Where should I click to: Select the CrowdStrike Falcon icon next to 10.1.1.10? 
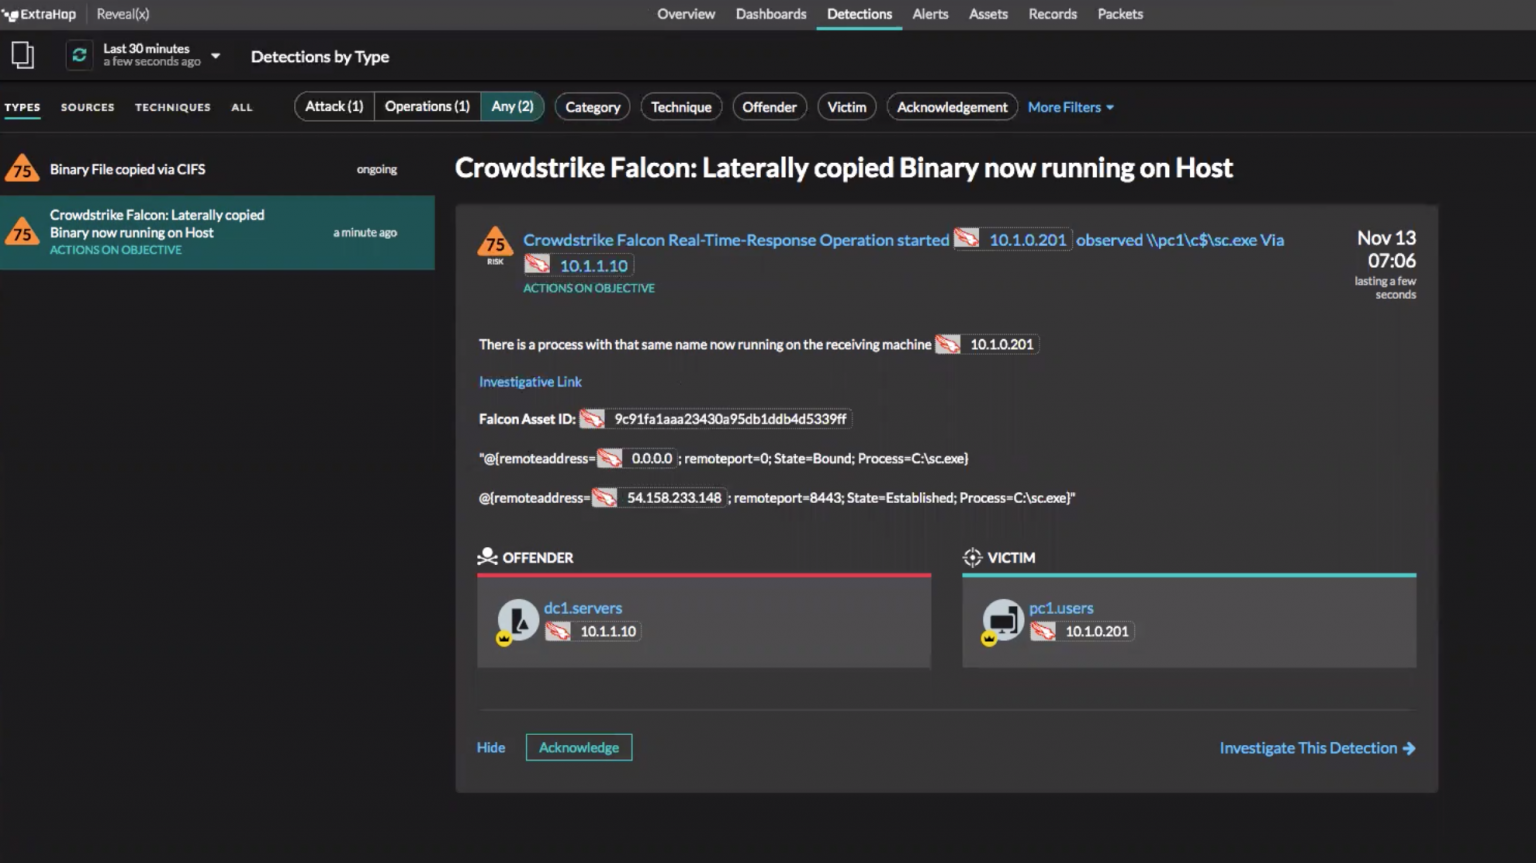click(x=537, y=264)
